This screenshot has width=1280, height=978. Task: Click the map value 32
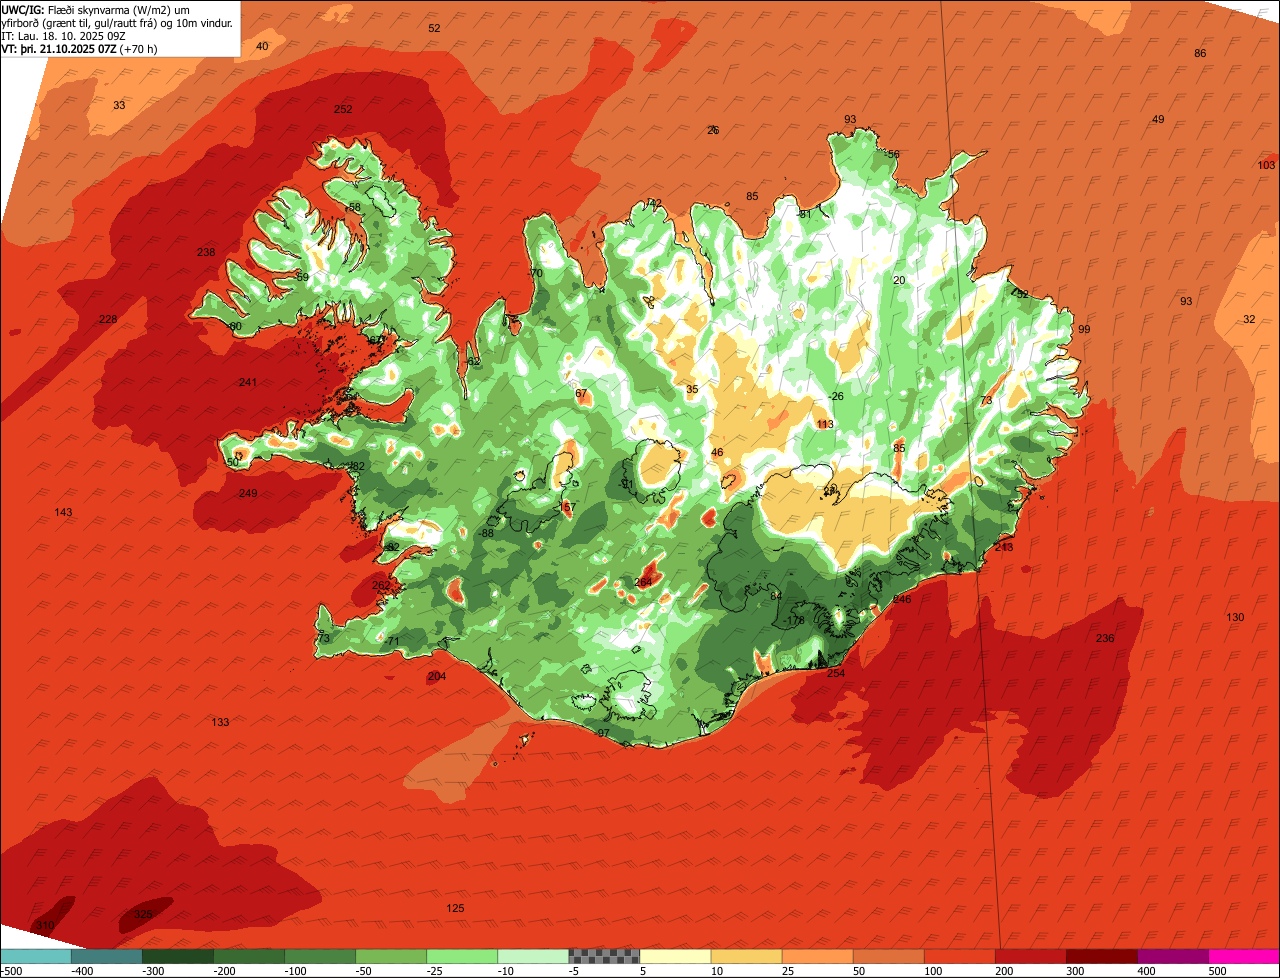pos(1249,319)
